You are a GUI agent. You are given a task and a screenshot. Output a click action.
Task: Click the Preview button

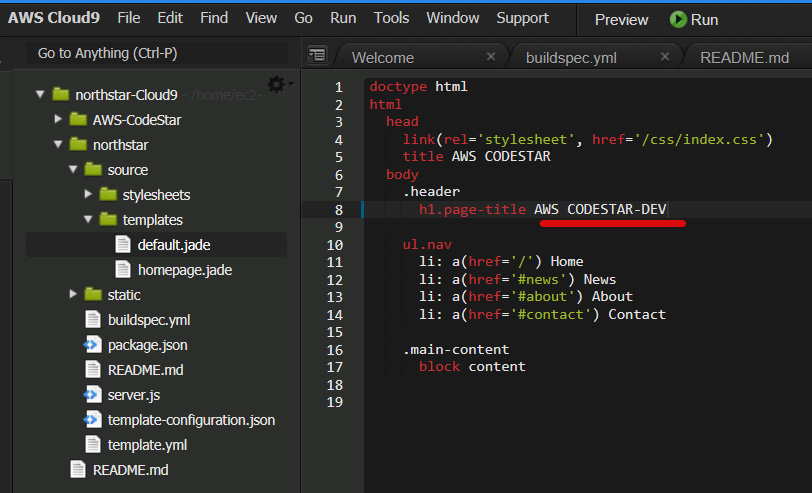point(621,20)
